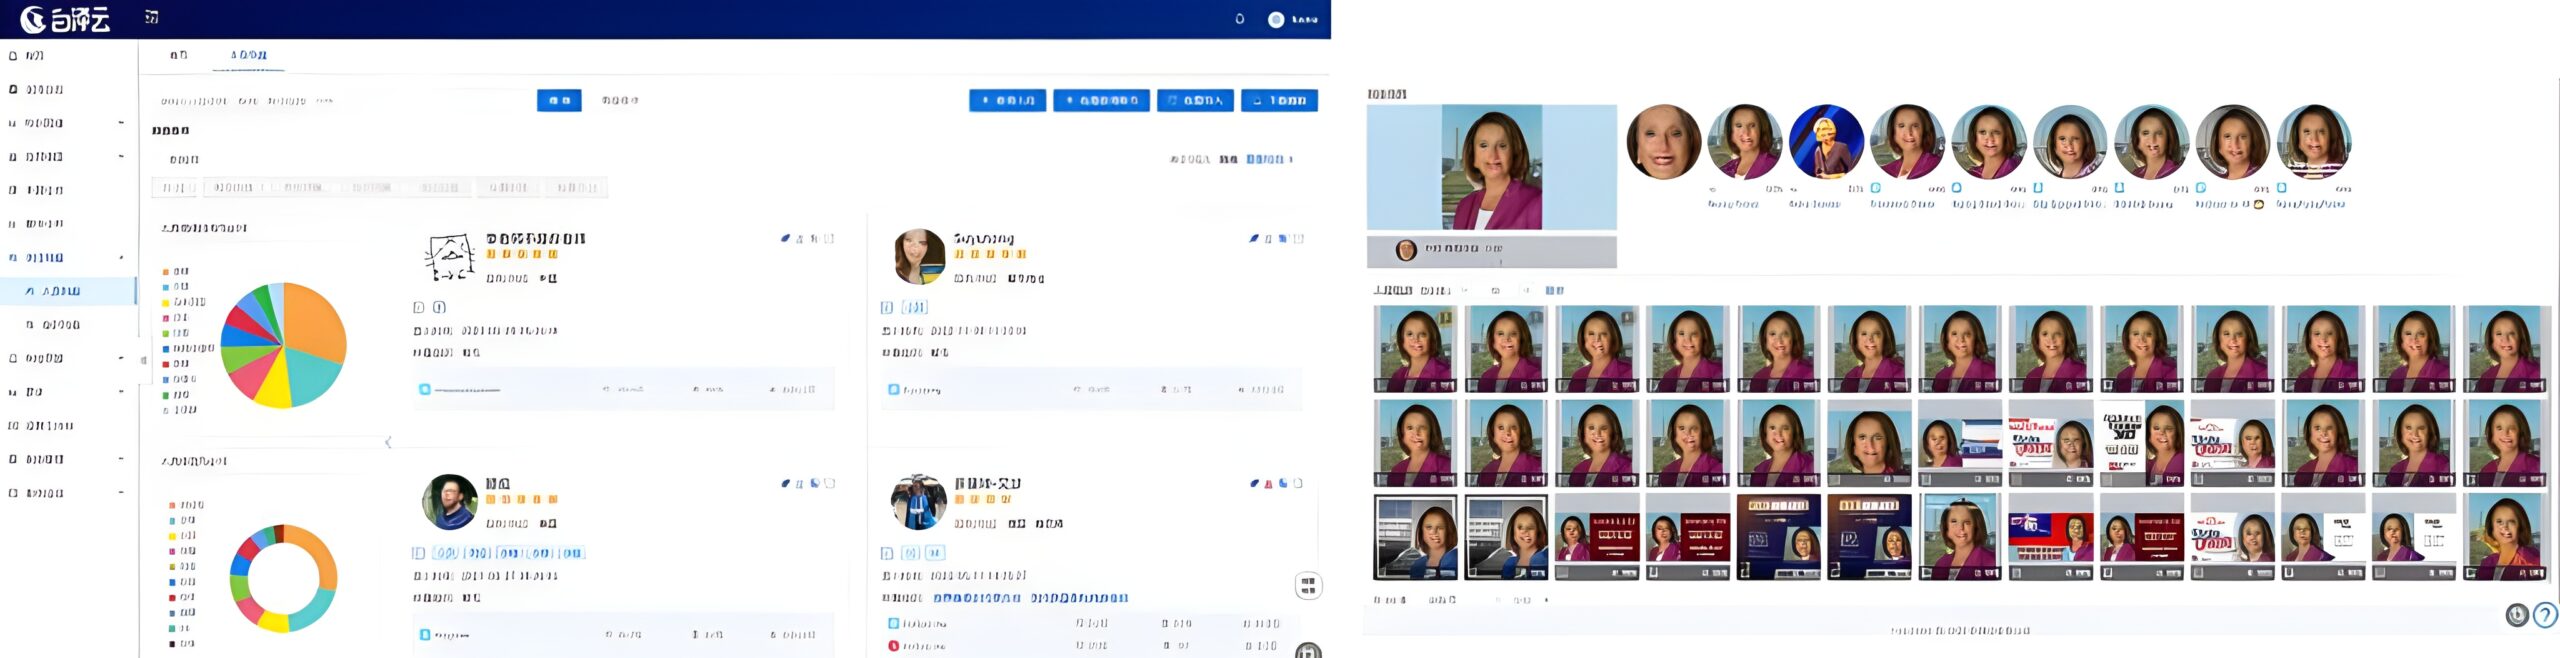Viewport: 2560px width, 658px height.
Task: Tick the checkbox on the top woman-avatar card
Action: pos(1298,239)
